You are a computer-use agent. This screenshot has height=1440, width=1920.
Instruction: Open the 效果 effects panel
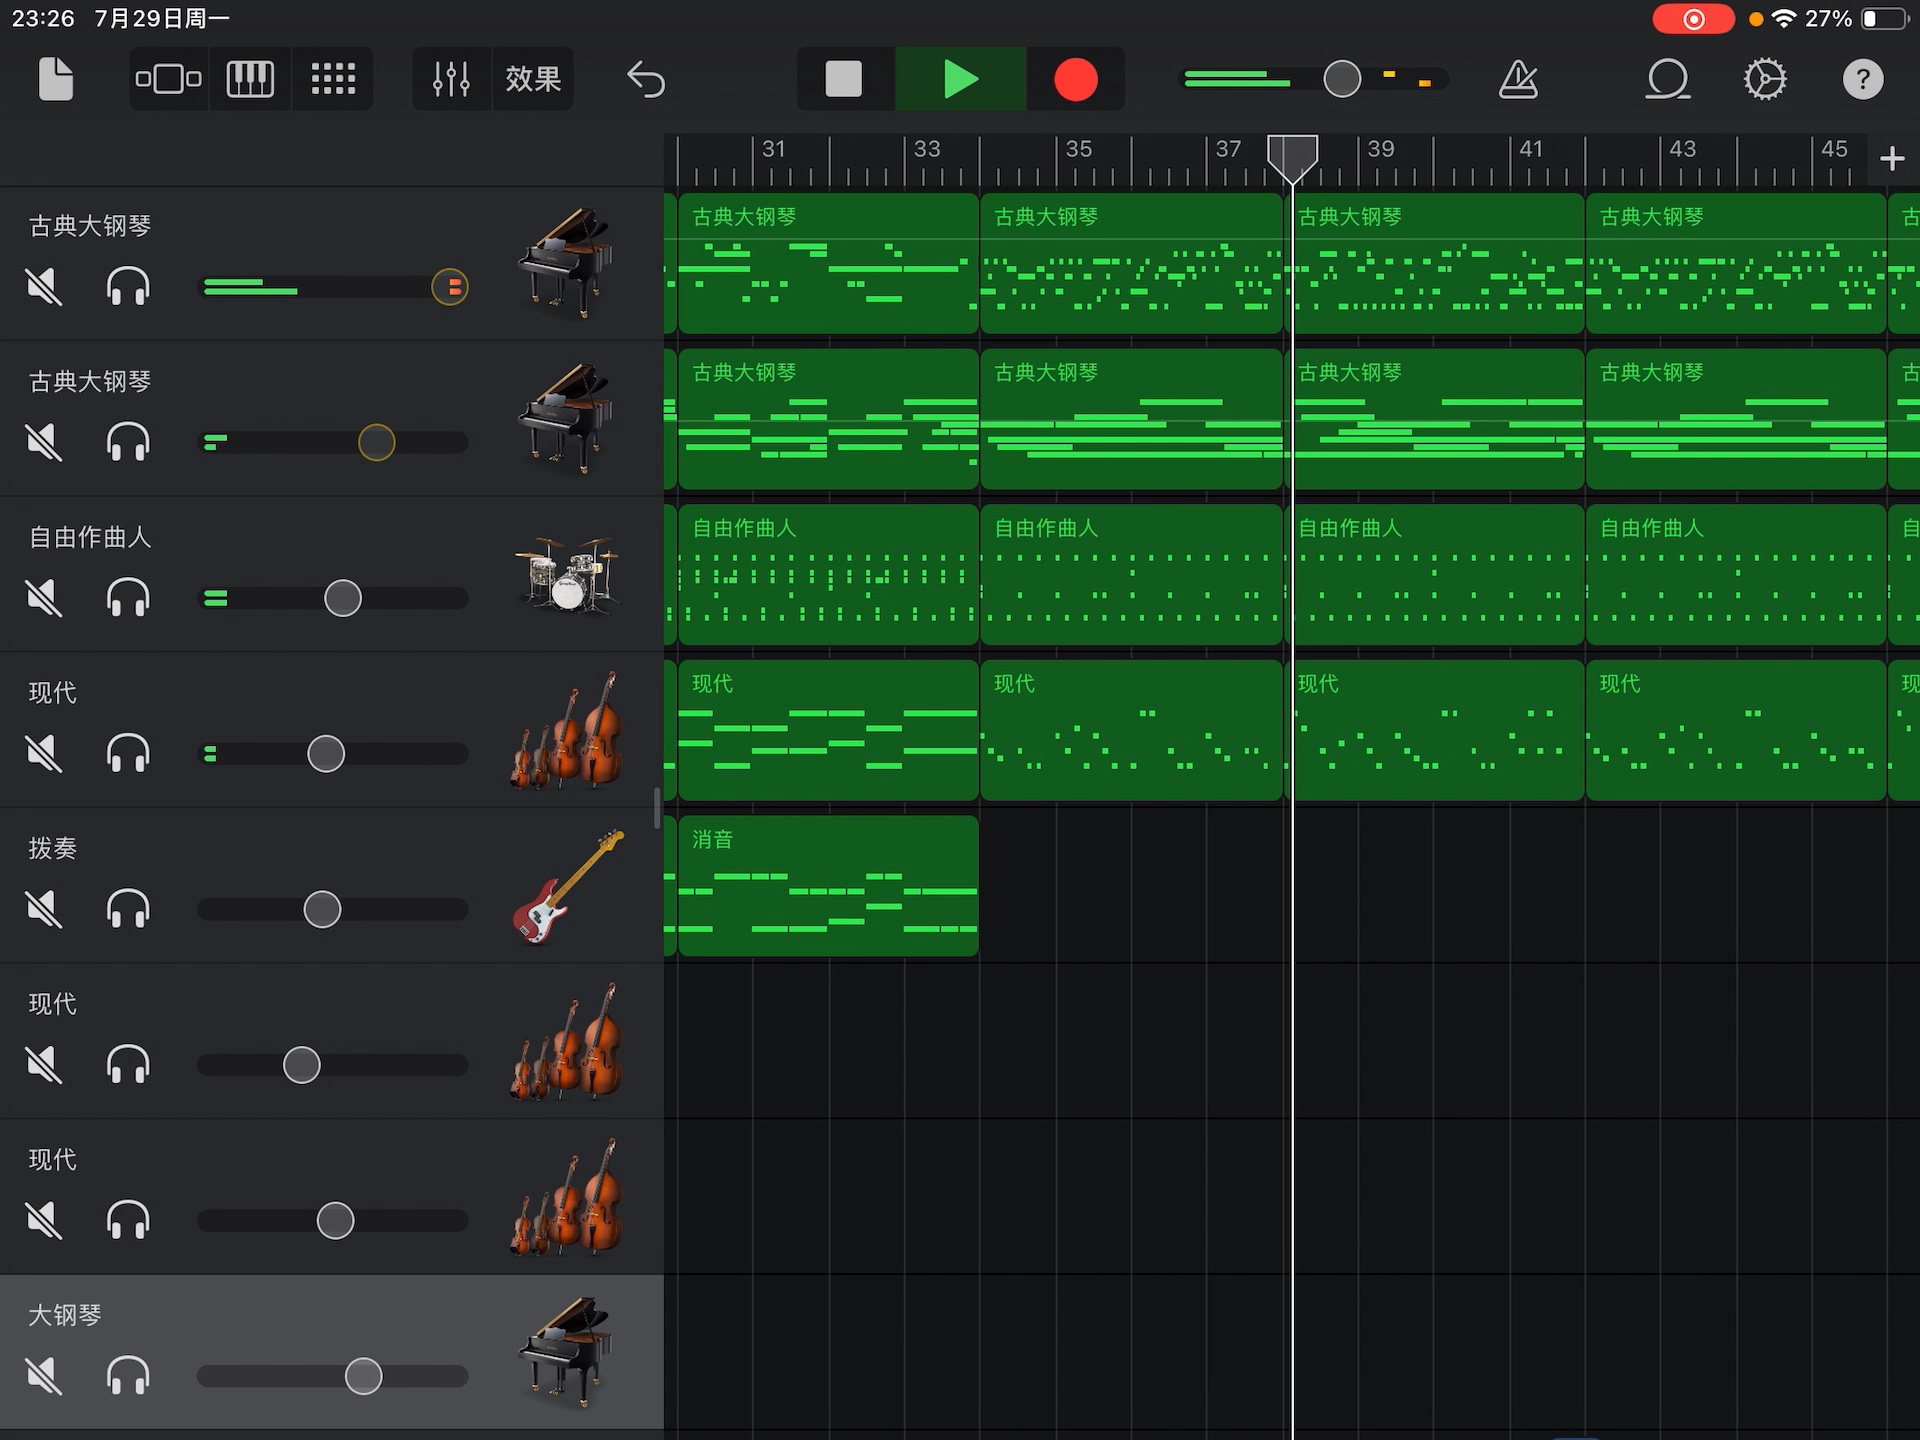pyautogui.click(x=533, y=79)
